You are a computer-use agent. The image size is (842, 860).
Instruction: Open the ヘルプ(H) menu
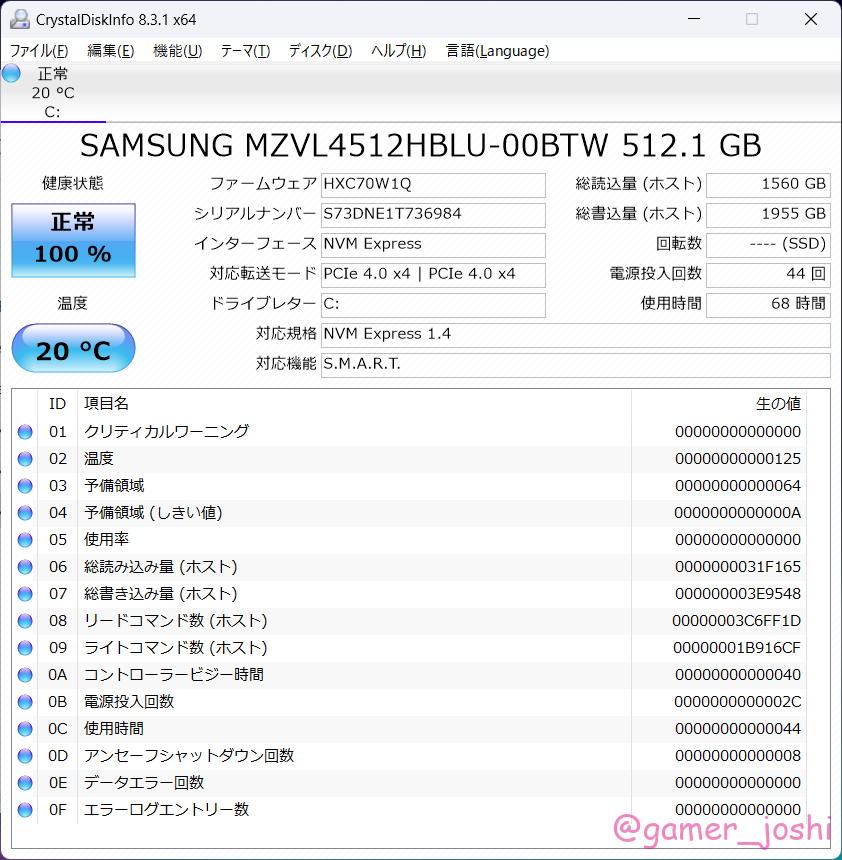pyautogui.click(x=398, y=51)
